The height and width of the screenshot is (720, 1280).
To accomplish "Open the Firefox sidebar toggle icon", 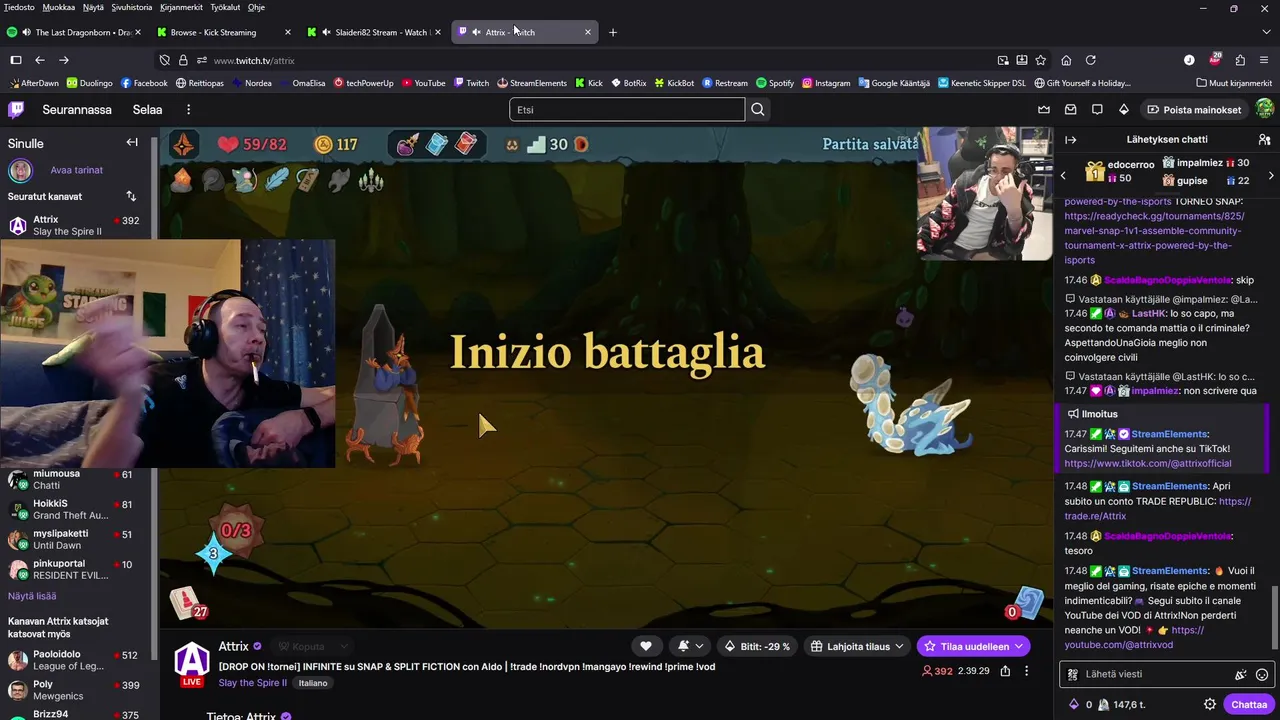I will click(x=16, y=60).
